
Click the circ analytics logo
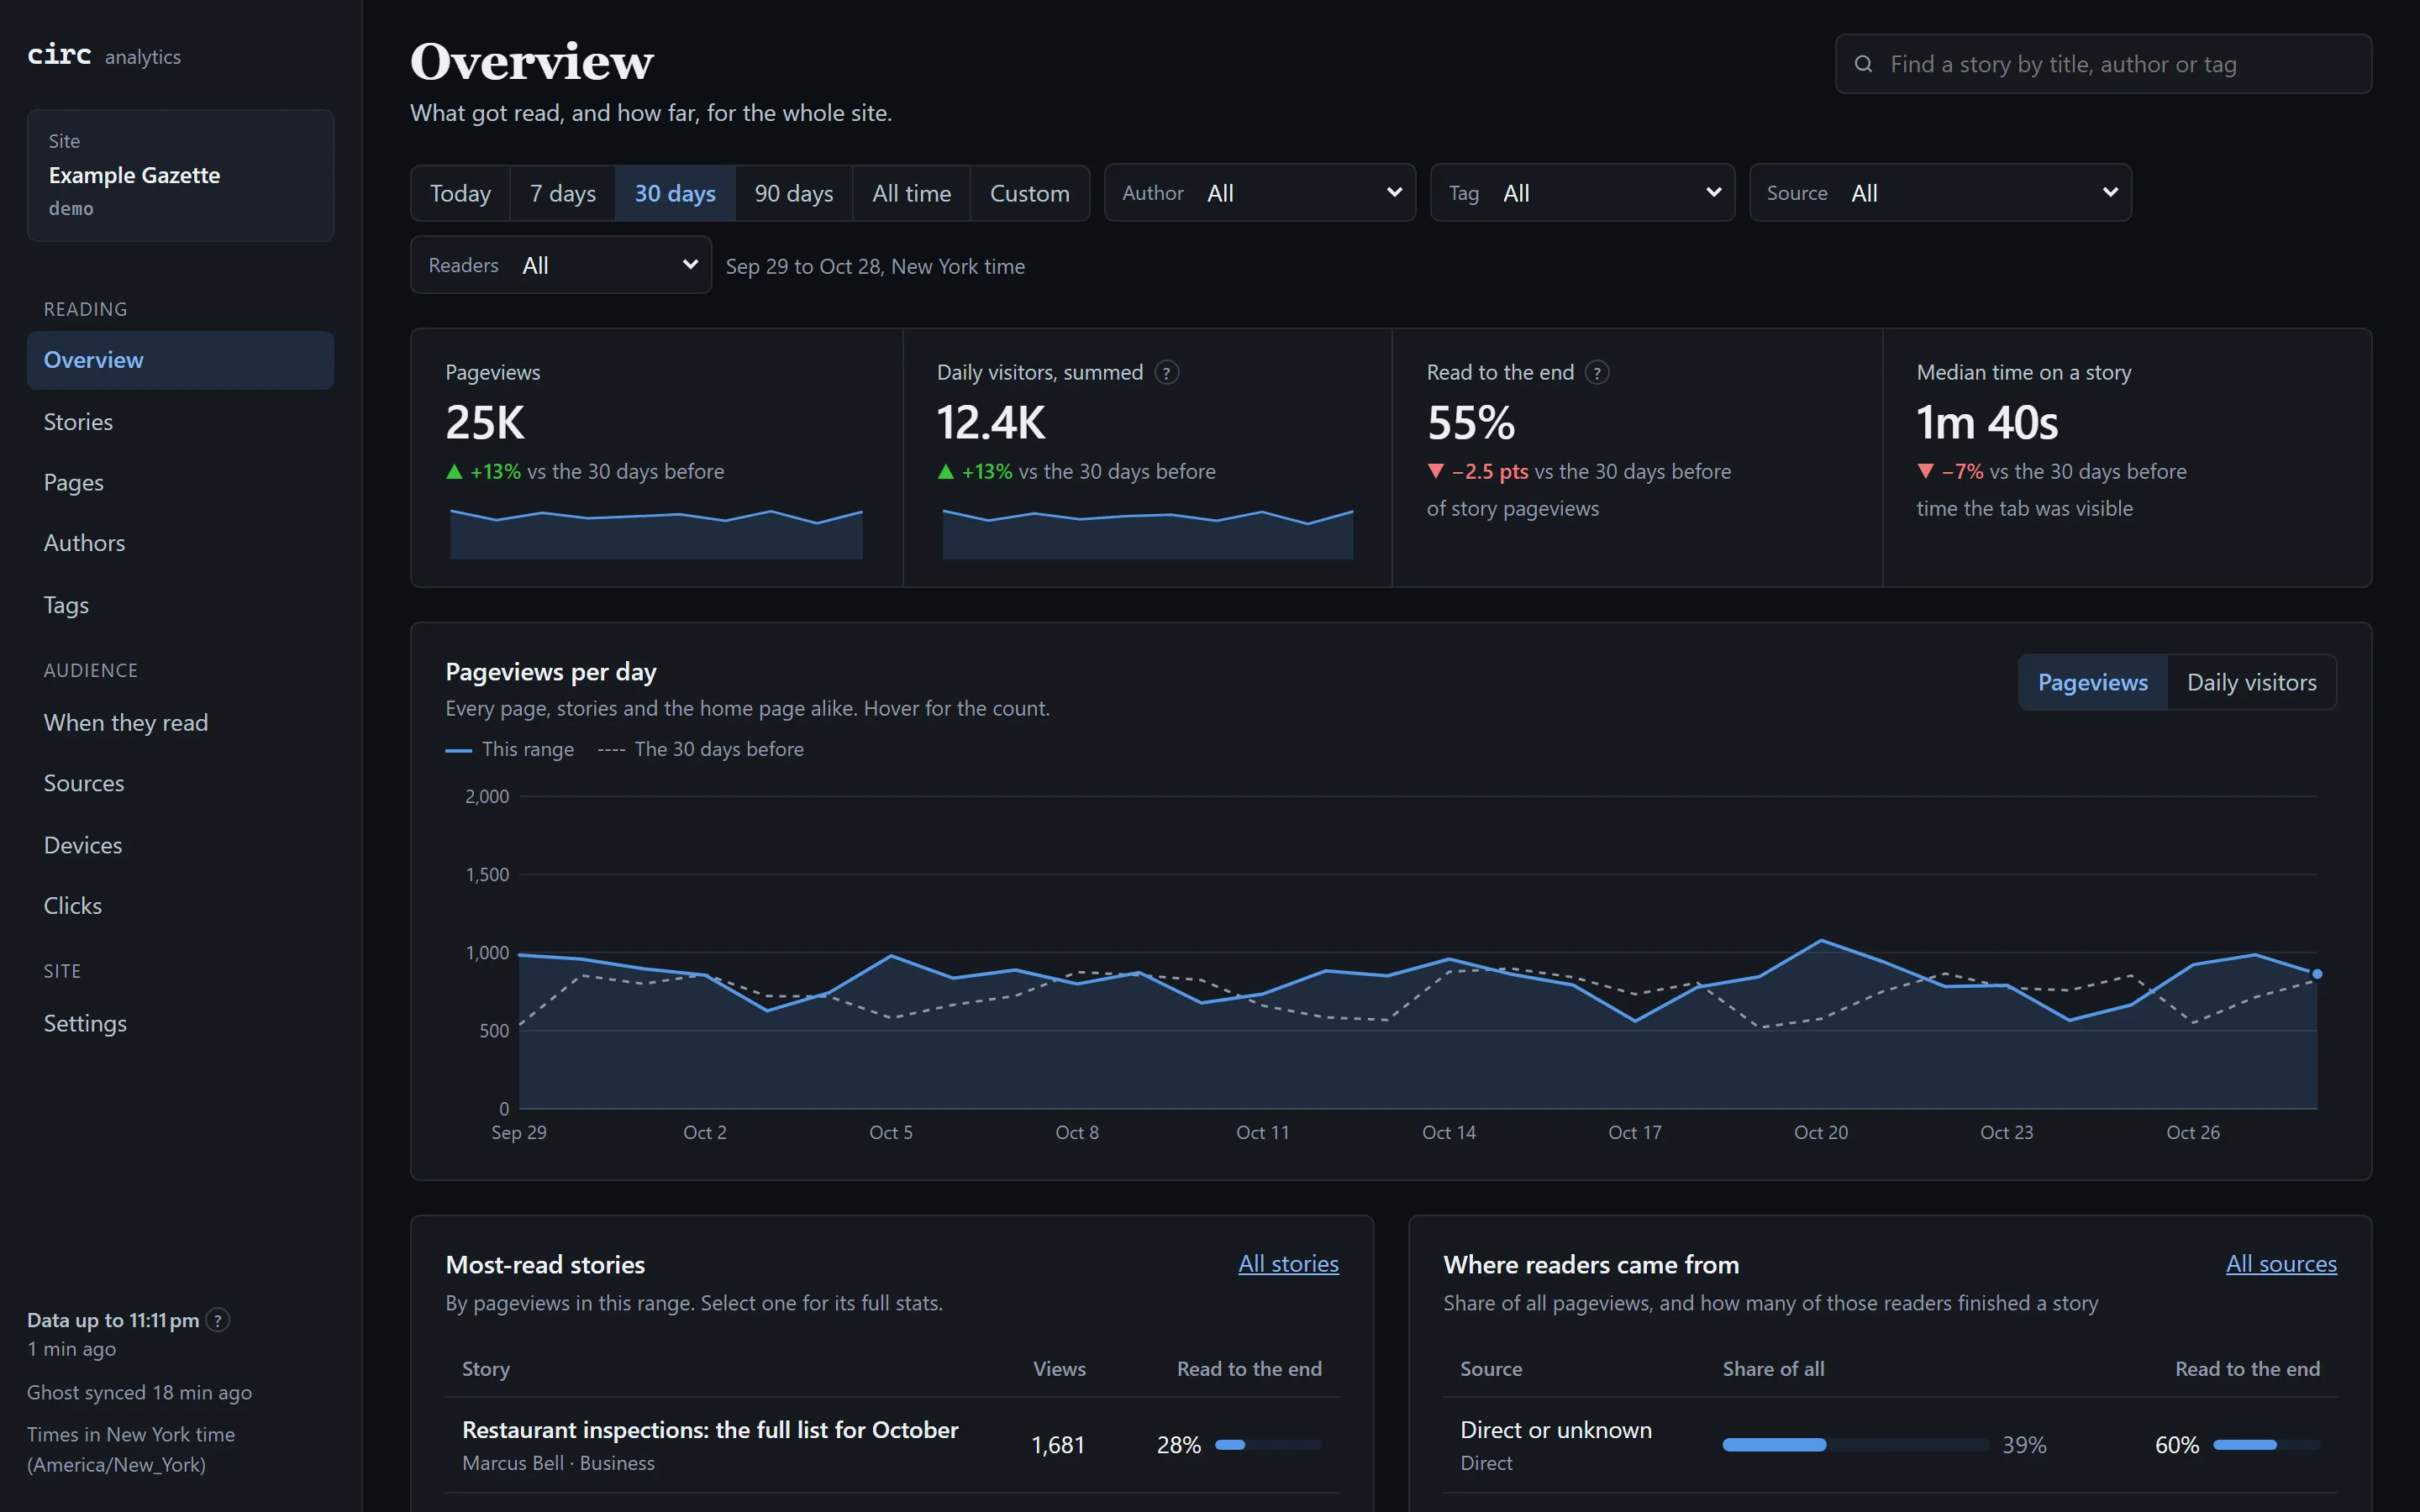[x=104, y=55]
